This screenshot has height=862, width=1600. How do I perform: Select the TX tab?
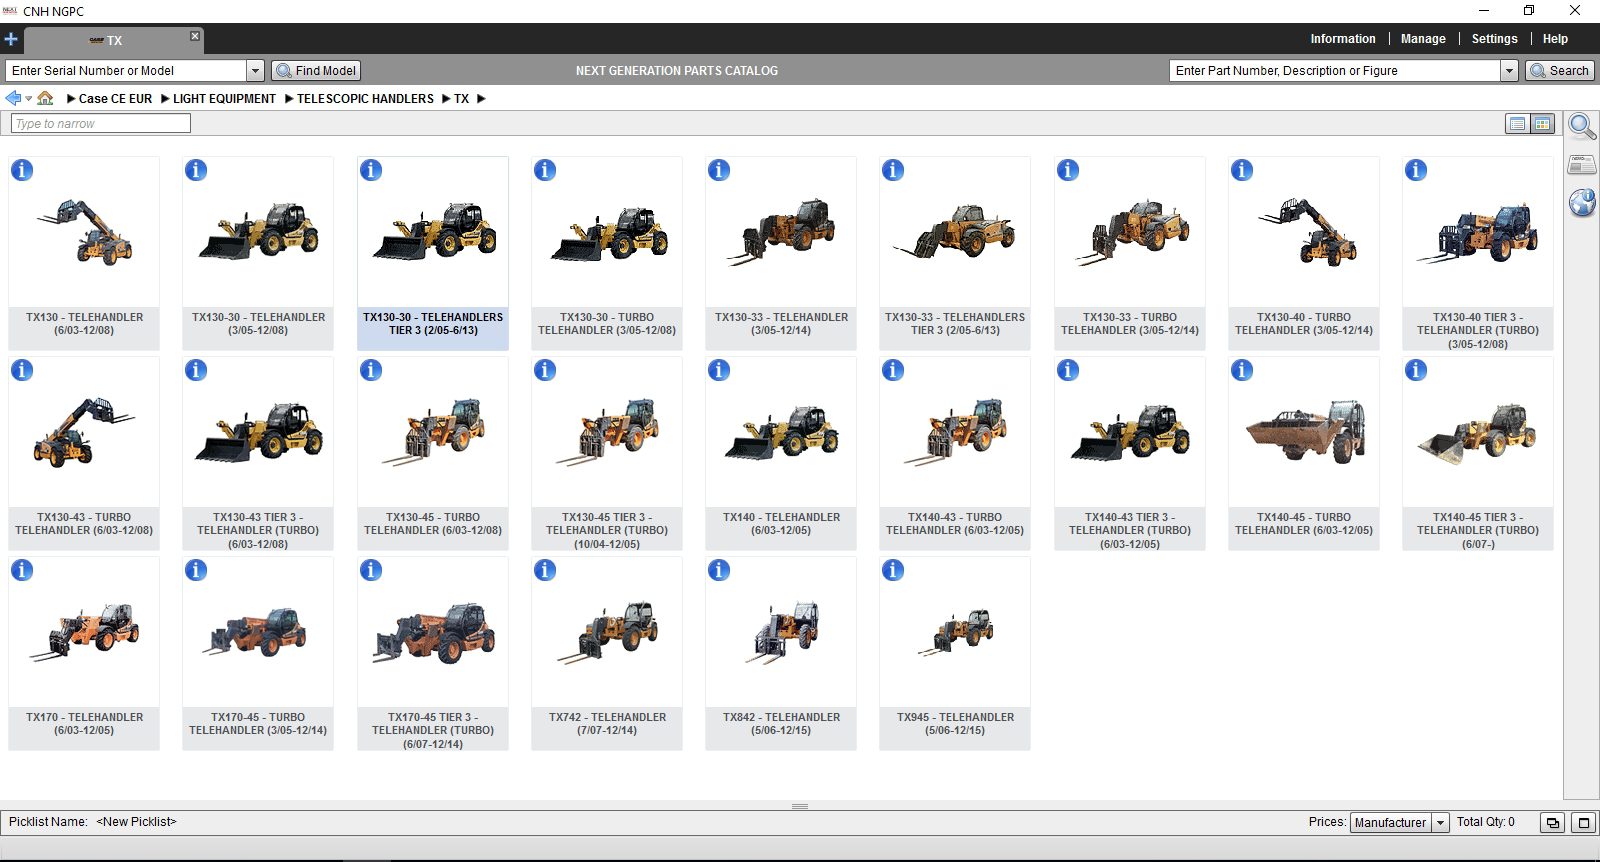click(114, 41)
